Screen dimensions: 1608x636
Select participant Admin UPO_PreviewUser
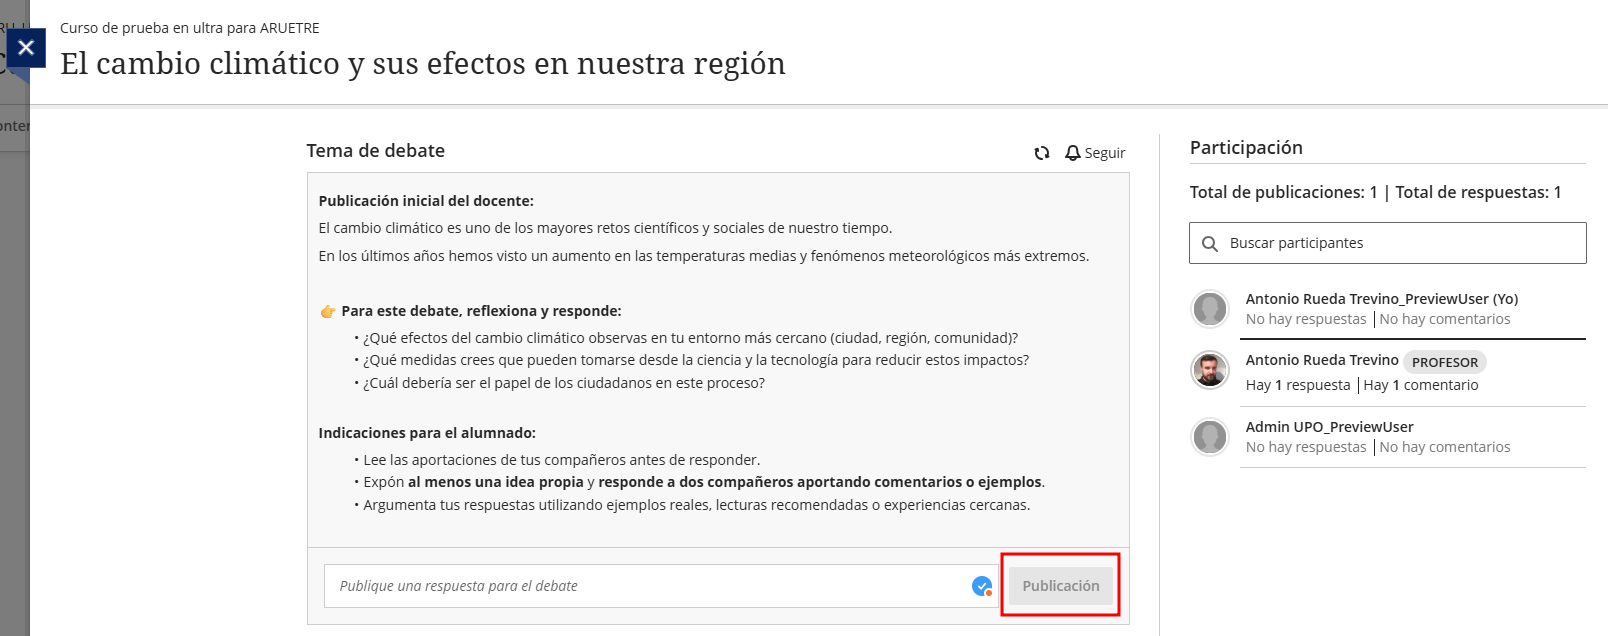click(x=1329, y=427)
